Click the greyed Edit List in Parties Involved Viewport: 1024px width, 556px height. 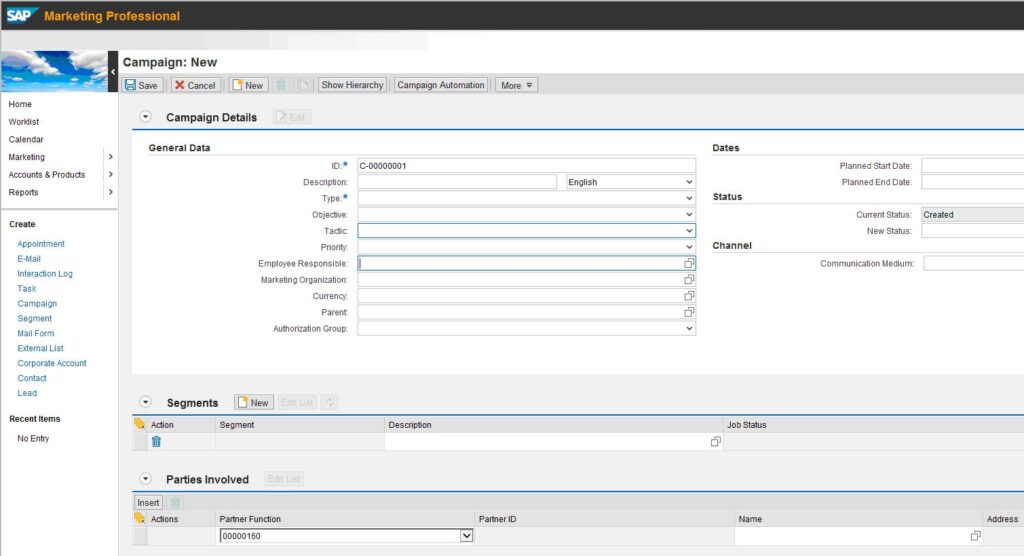click(x=284, y=479)
